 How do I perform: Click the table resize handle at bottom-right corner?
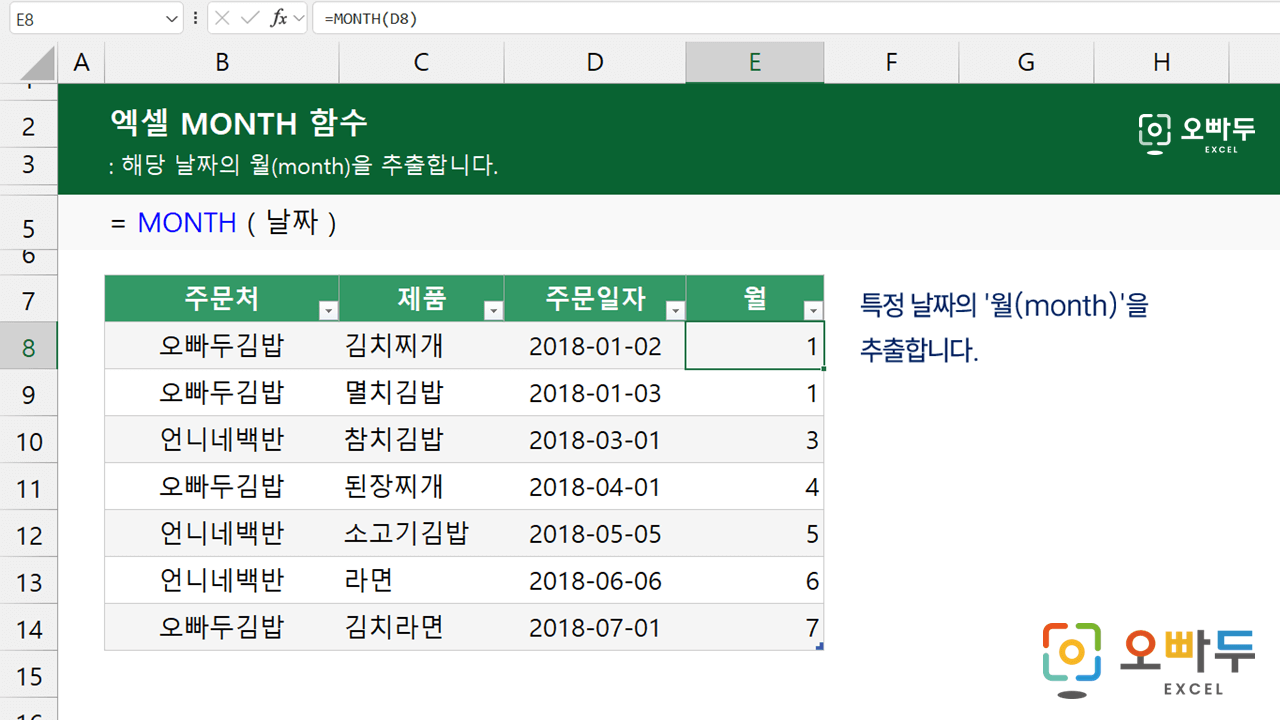(x=820, y=647)
